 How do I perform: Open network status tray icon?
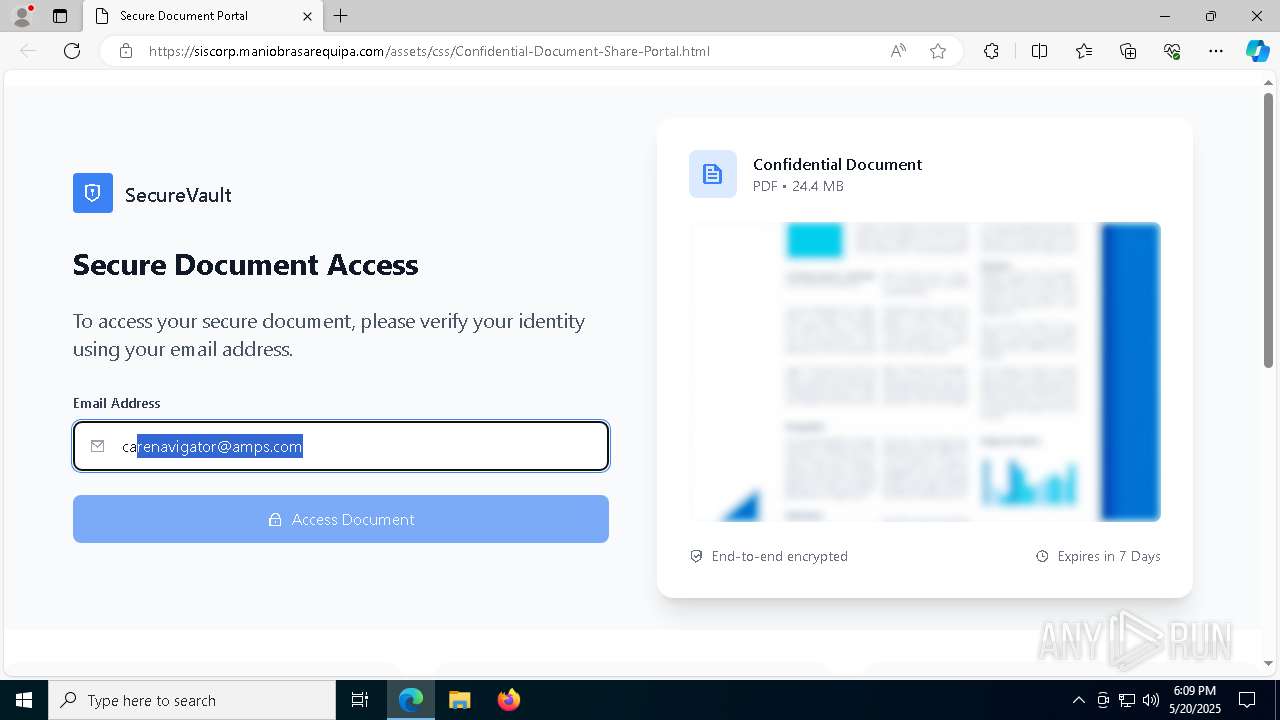pos(1127,700)
